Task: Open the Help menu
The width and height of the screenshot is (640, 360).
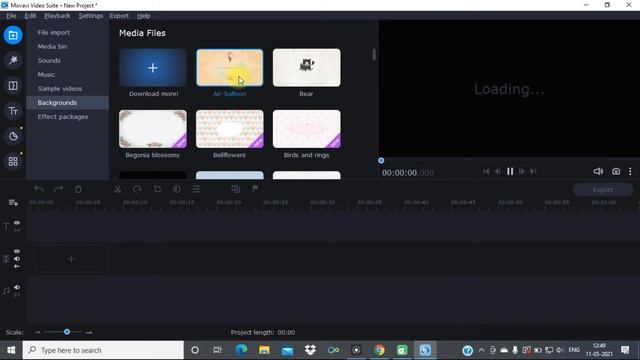Action: [x=144, y=16]
